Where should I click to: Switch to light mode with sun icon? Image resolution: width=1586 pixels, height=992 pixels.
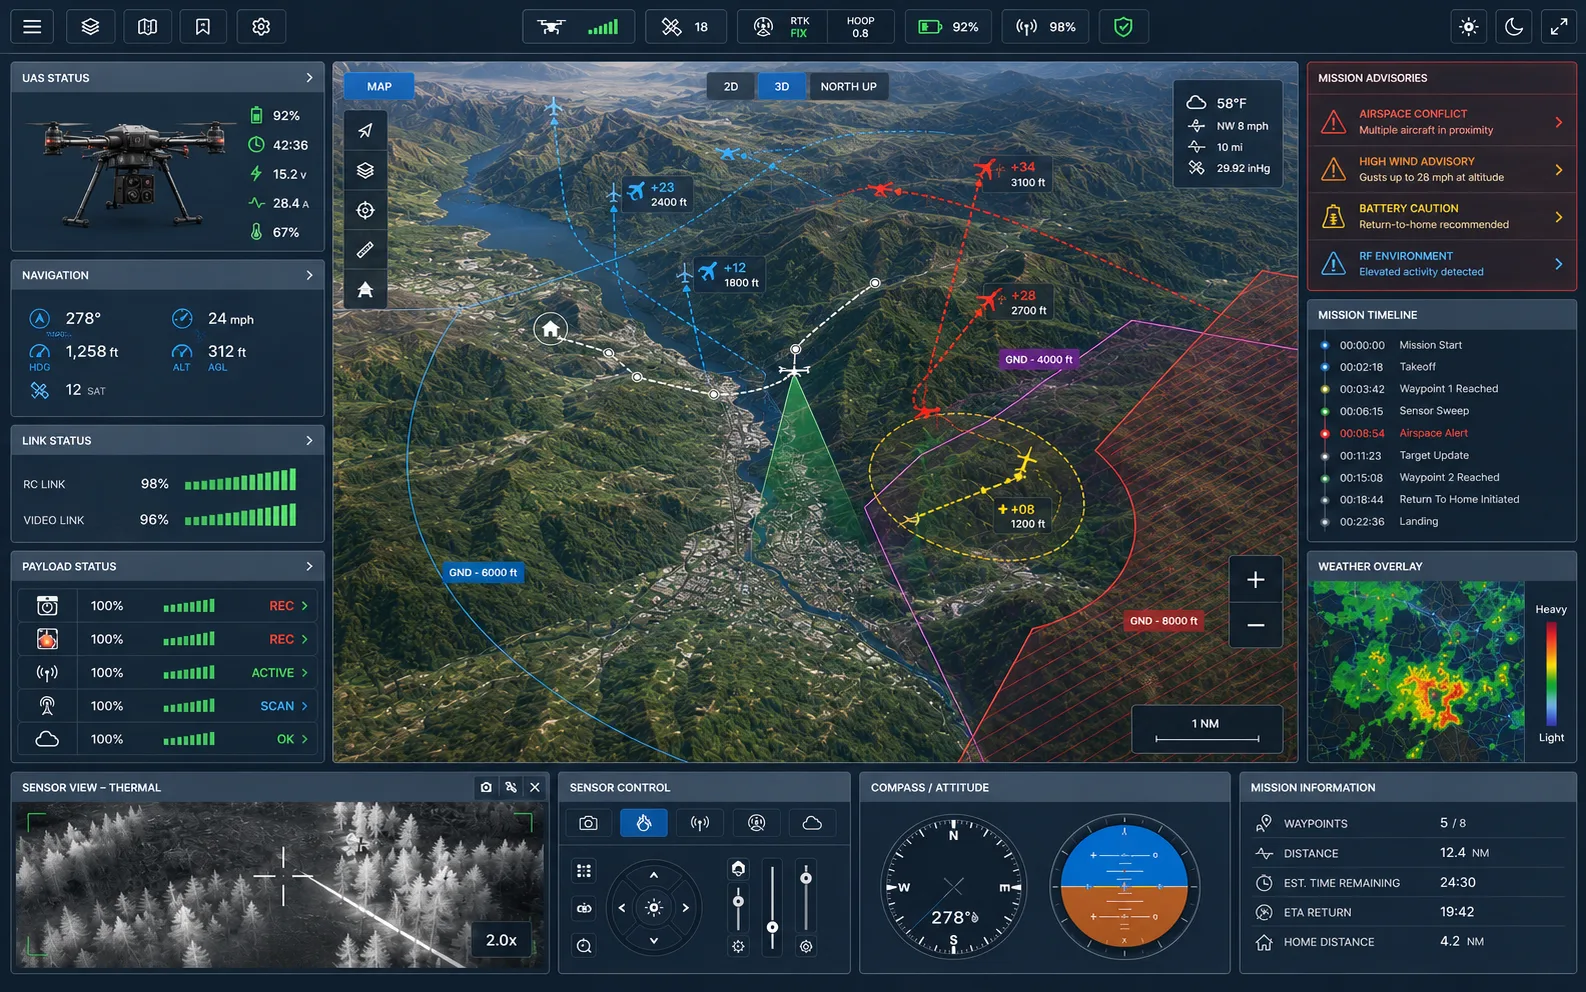click(x=1468, y=27)
